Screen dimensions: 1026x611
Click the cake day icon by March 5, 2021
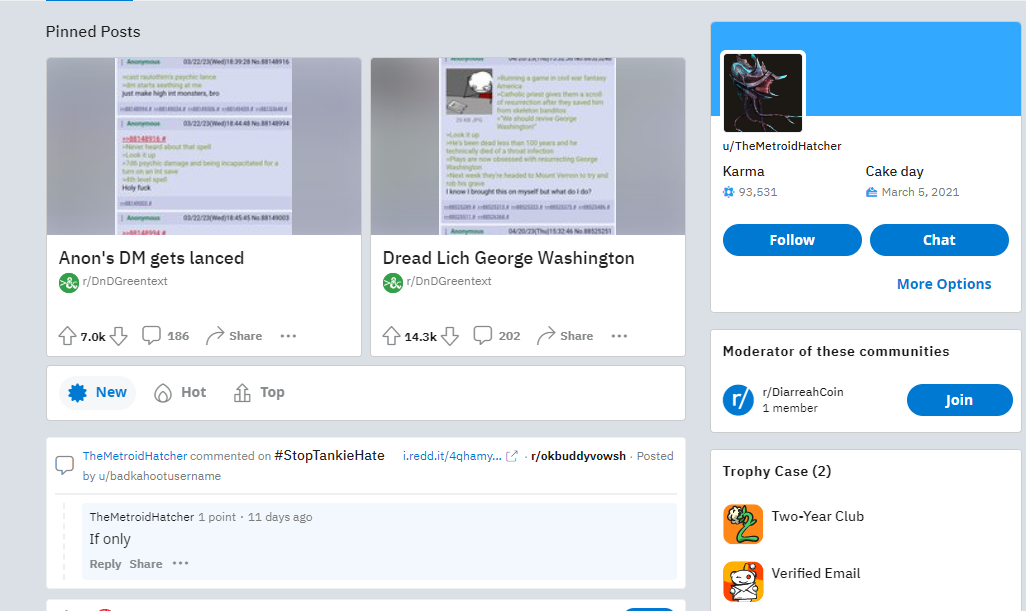pyautogui.click(x=872, y=192)
